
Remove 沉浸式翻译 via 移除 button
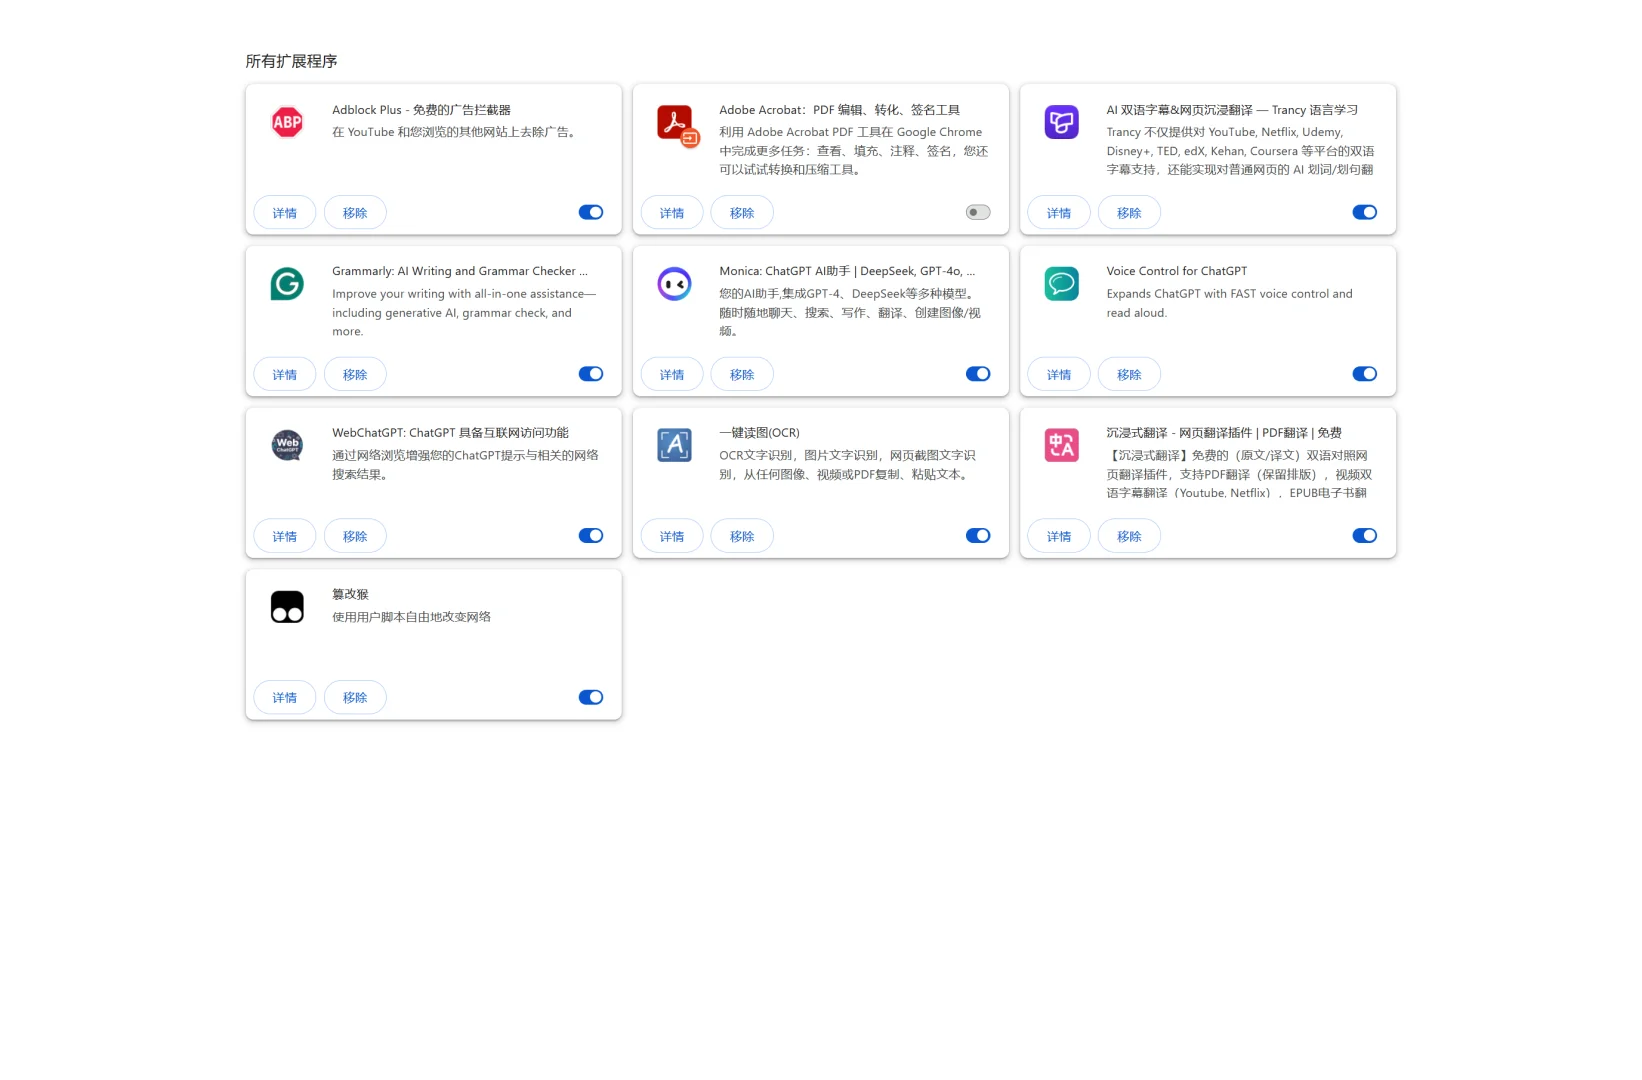tap(1129, 537)
